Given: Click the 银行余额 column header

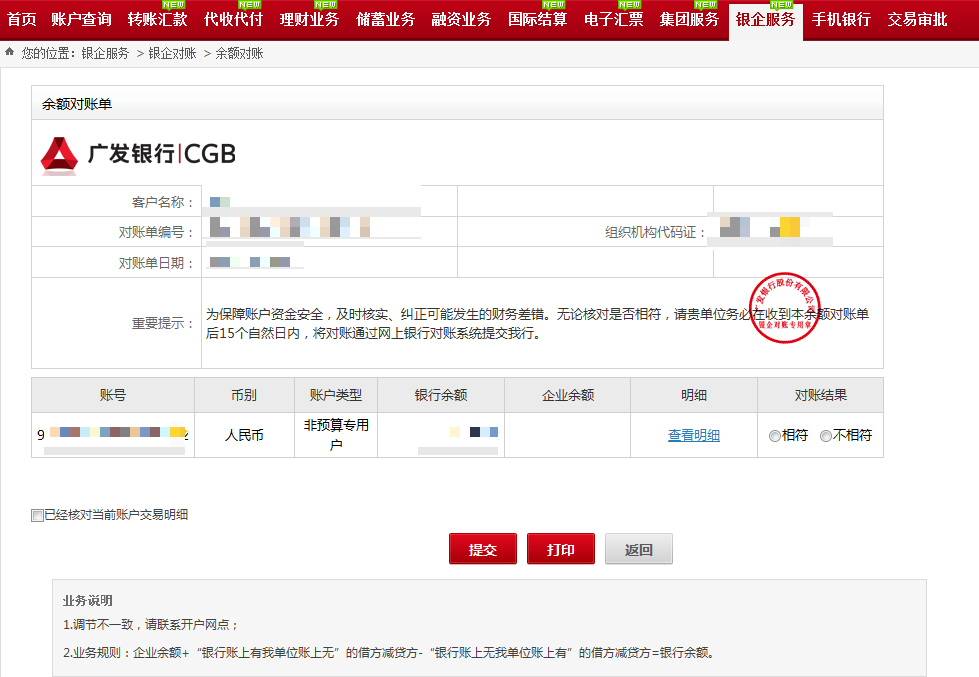Looking at the screenshot, I should [441, 395].
